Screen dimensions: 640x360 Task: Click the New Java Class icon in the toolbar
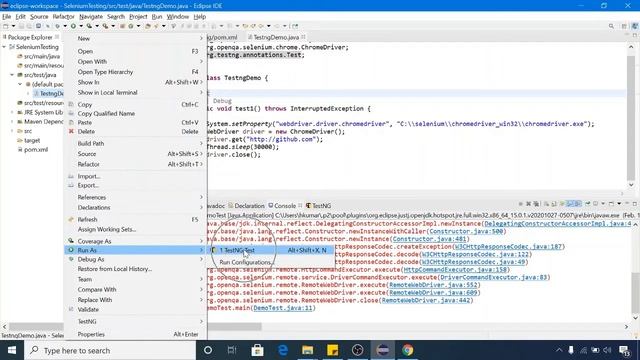tap(131, 26)
